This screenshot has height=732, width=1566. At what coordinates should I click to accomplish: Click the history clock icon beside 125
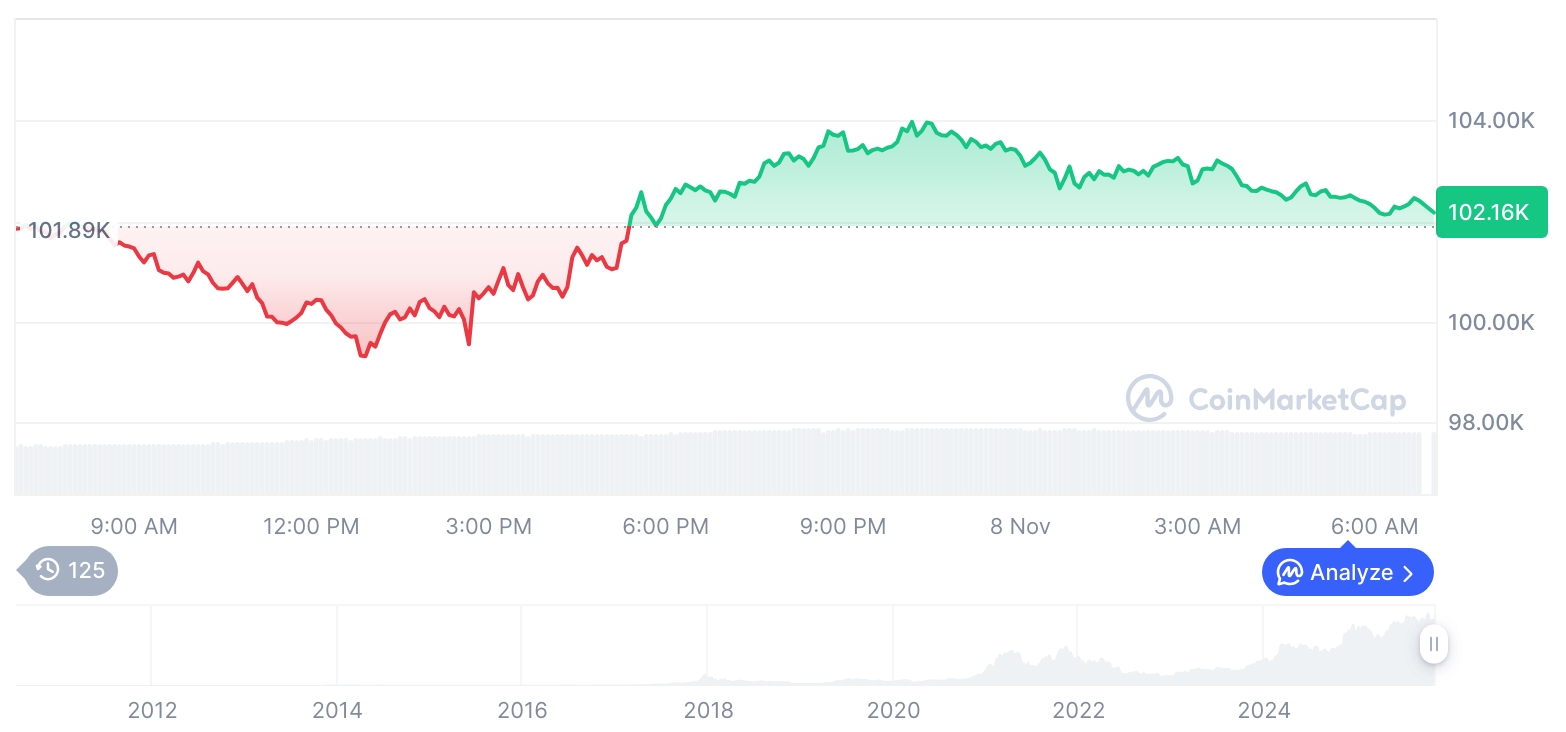[x=48, y=571]
